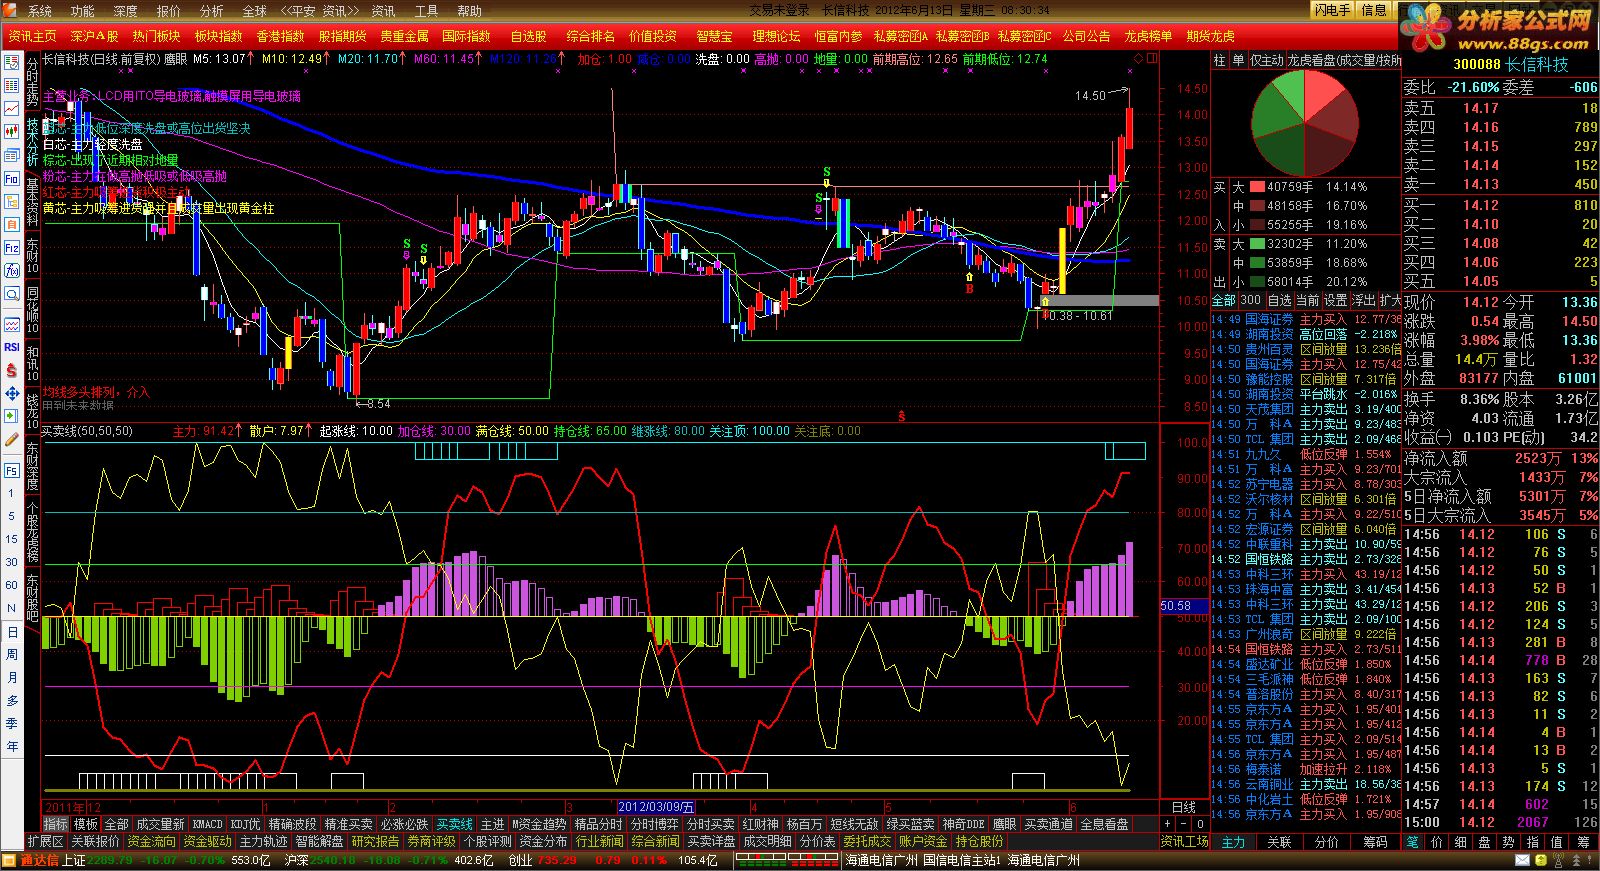Open the wave chart icon above RSI
Viewport: 1600px width, 871px height.
tap(12, 325)
